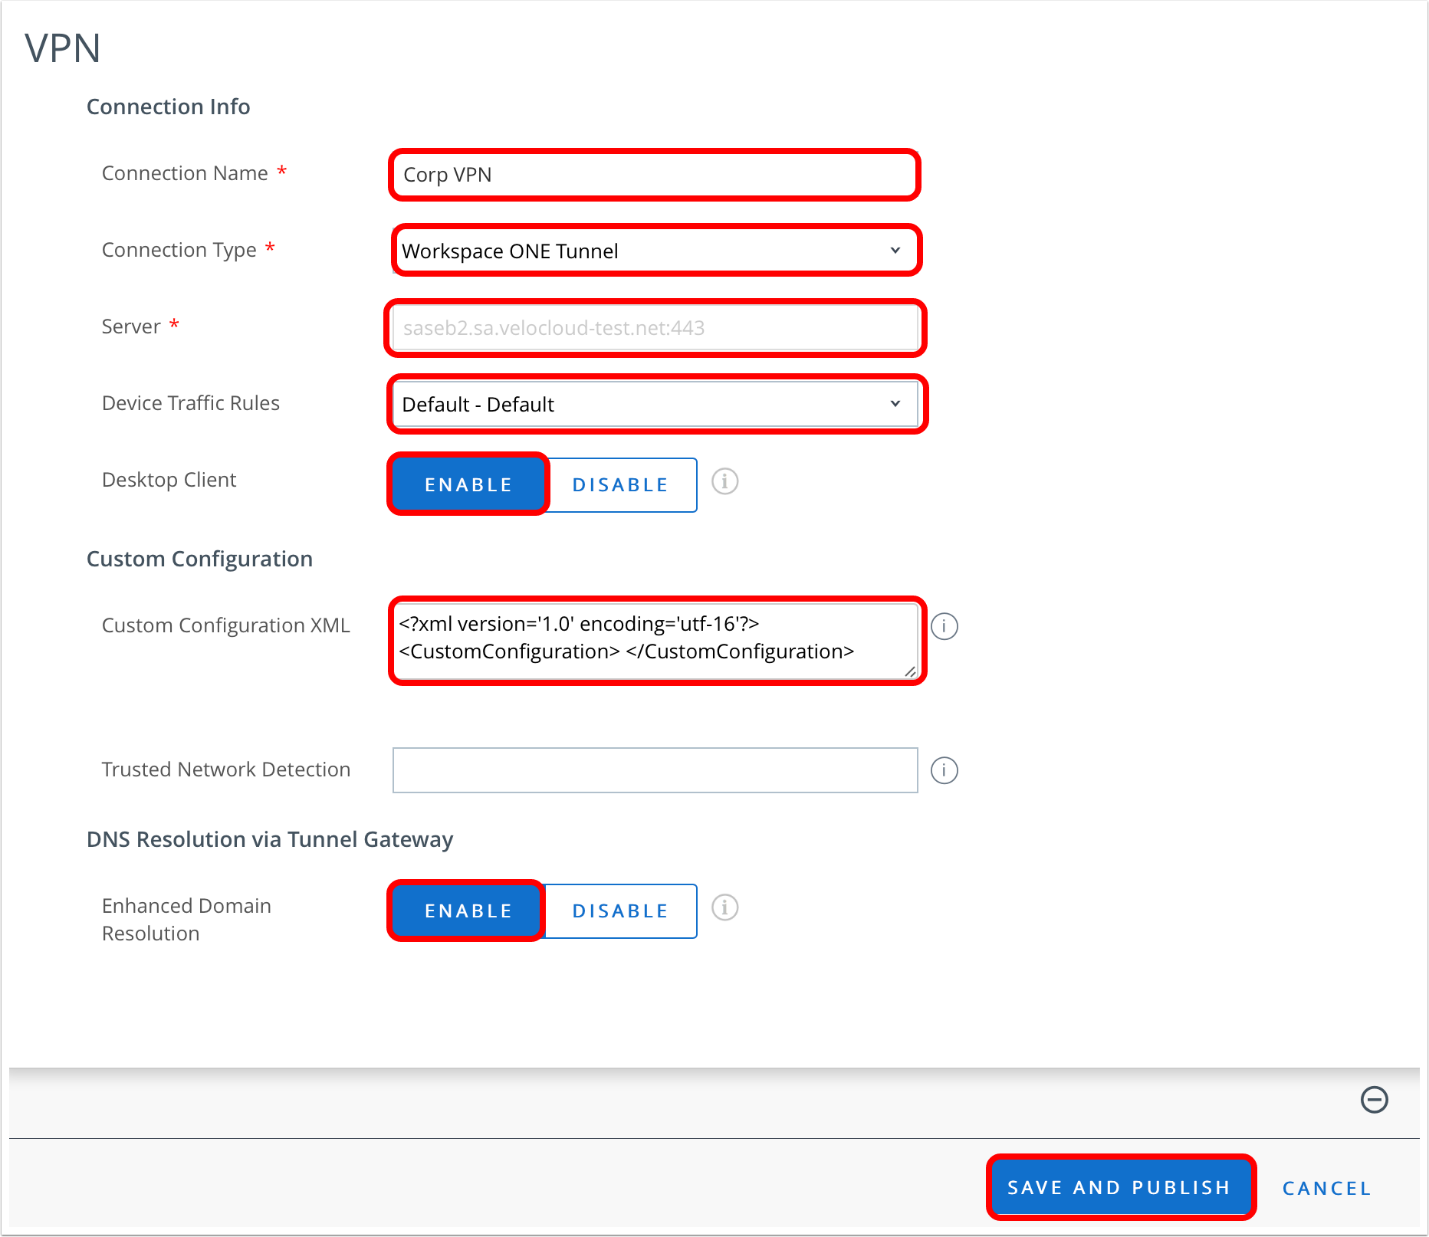The height and width of the screenshot is (1237, 1429).
Task: Click the Save and Publish button
Action: pos(1119,1188)
